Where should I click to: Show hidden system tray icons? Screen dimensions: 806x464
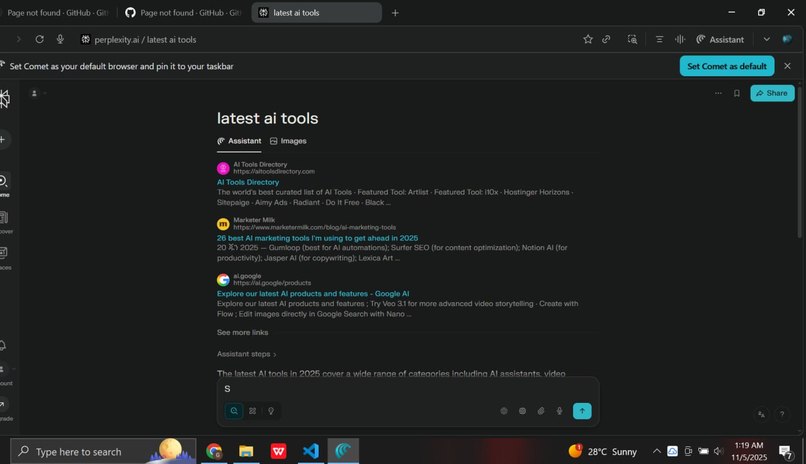(656, 451)
